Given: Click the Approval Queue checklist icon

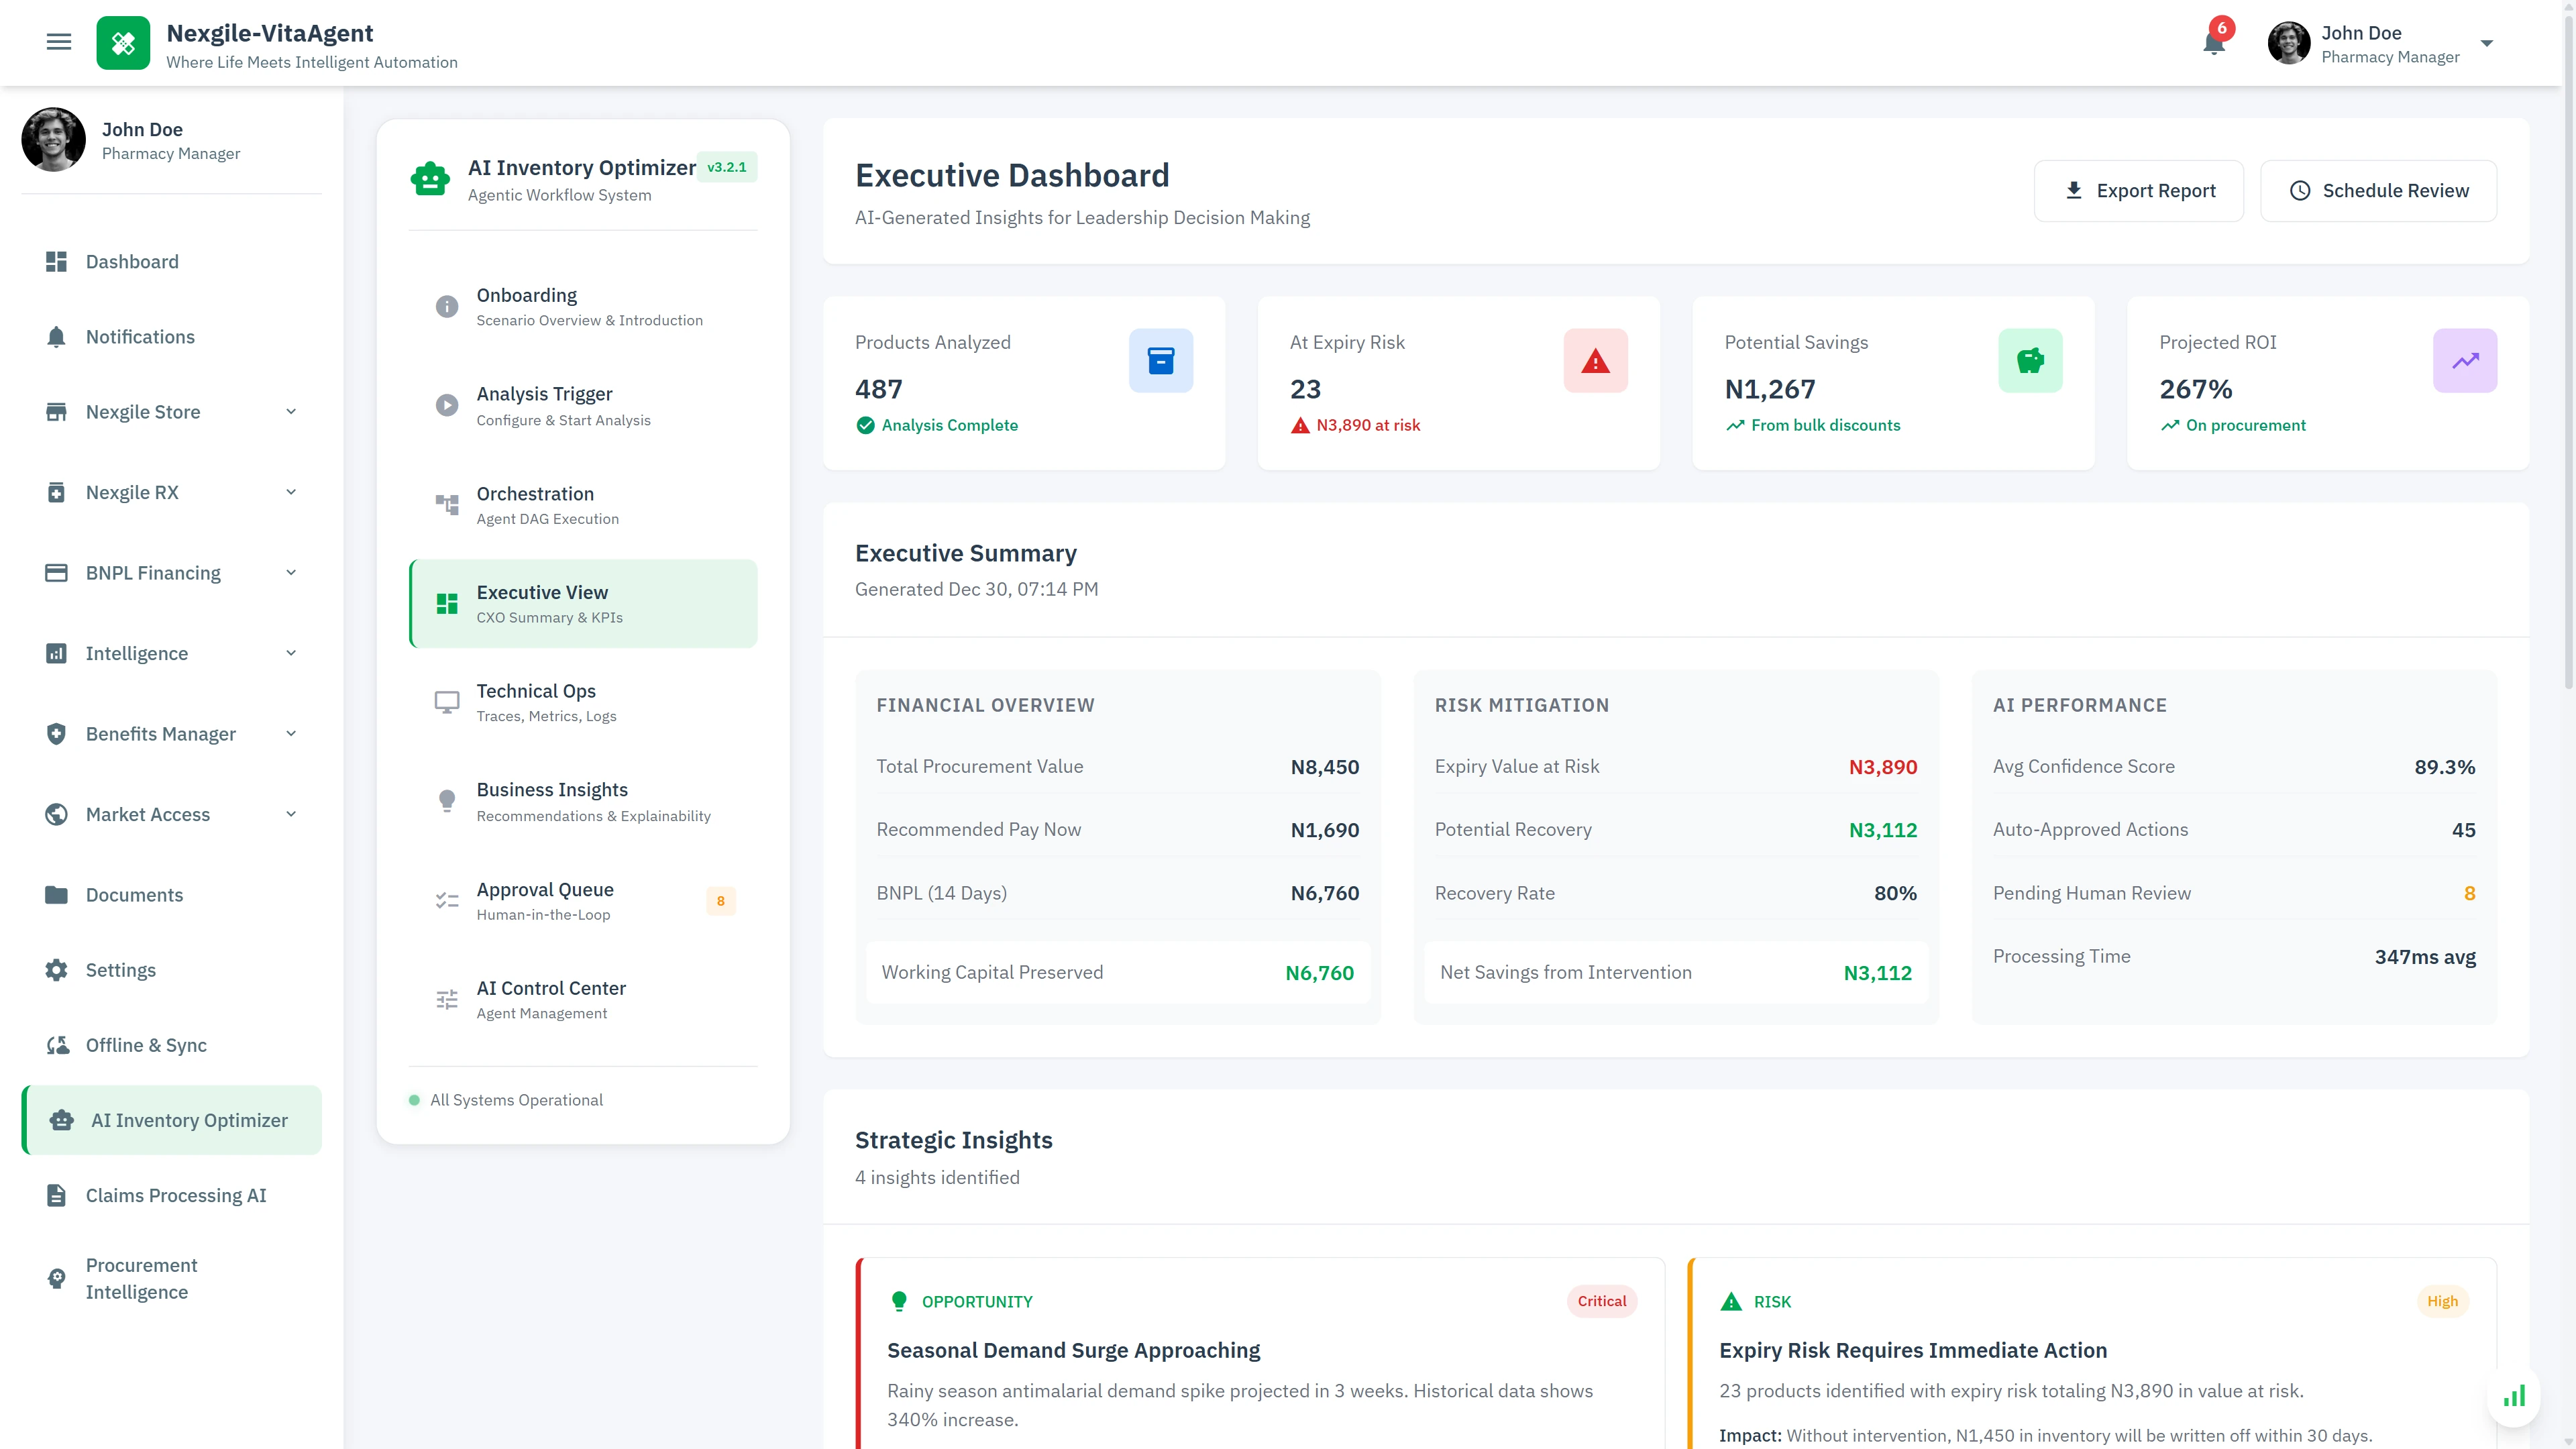Looking at the screenshot, I should [x=447, y=900].
